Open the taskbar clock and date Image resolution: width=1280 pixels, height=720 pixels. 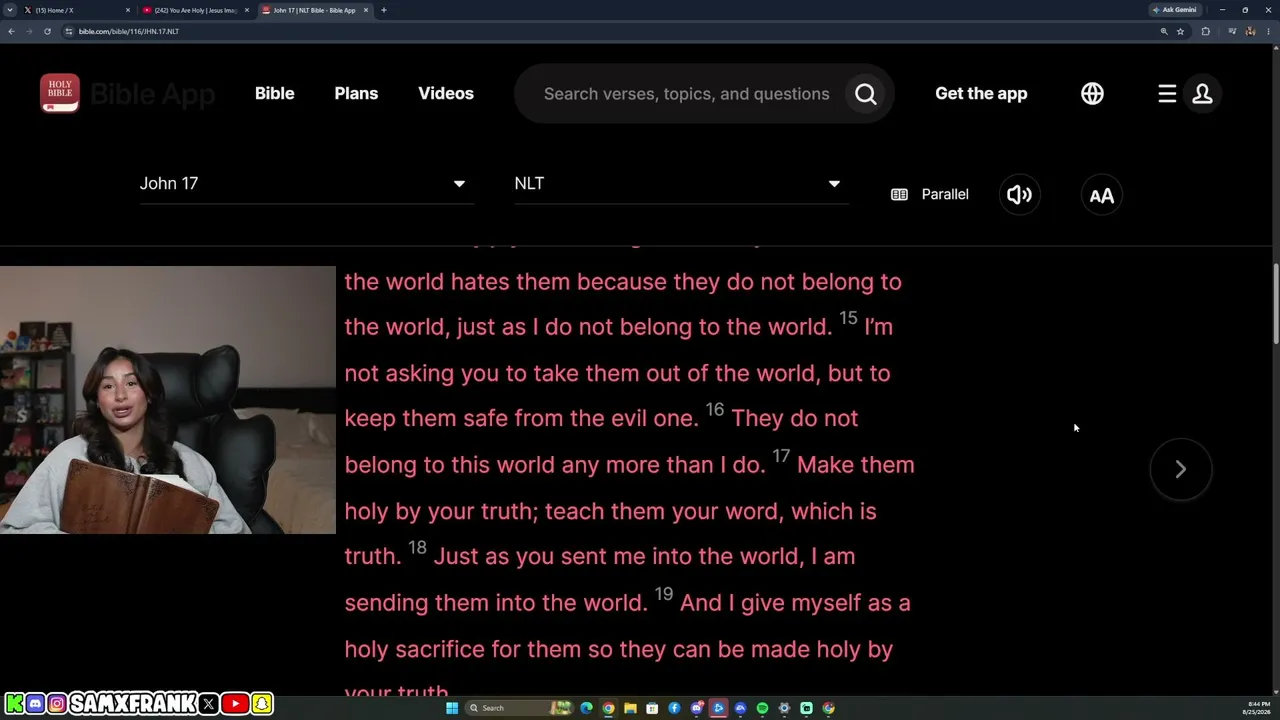coord(1256,708)
